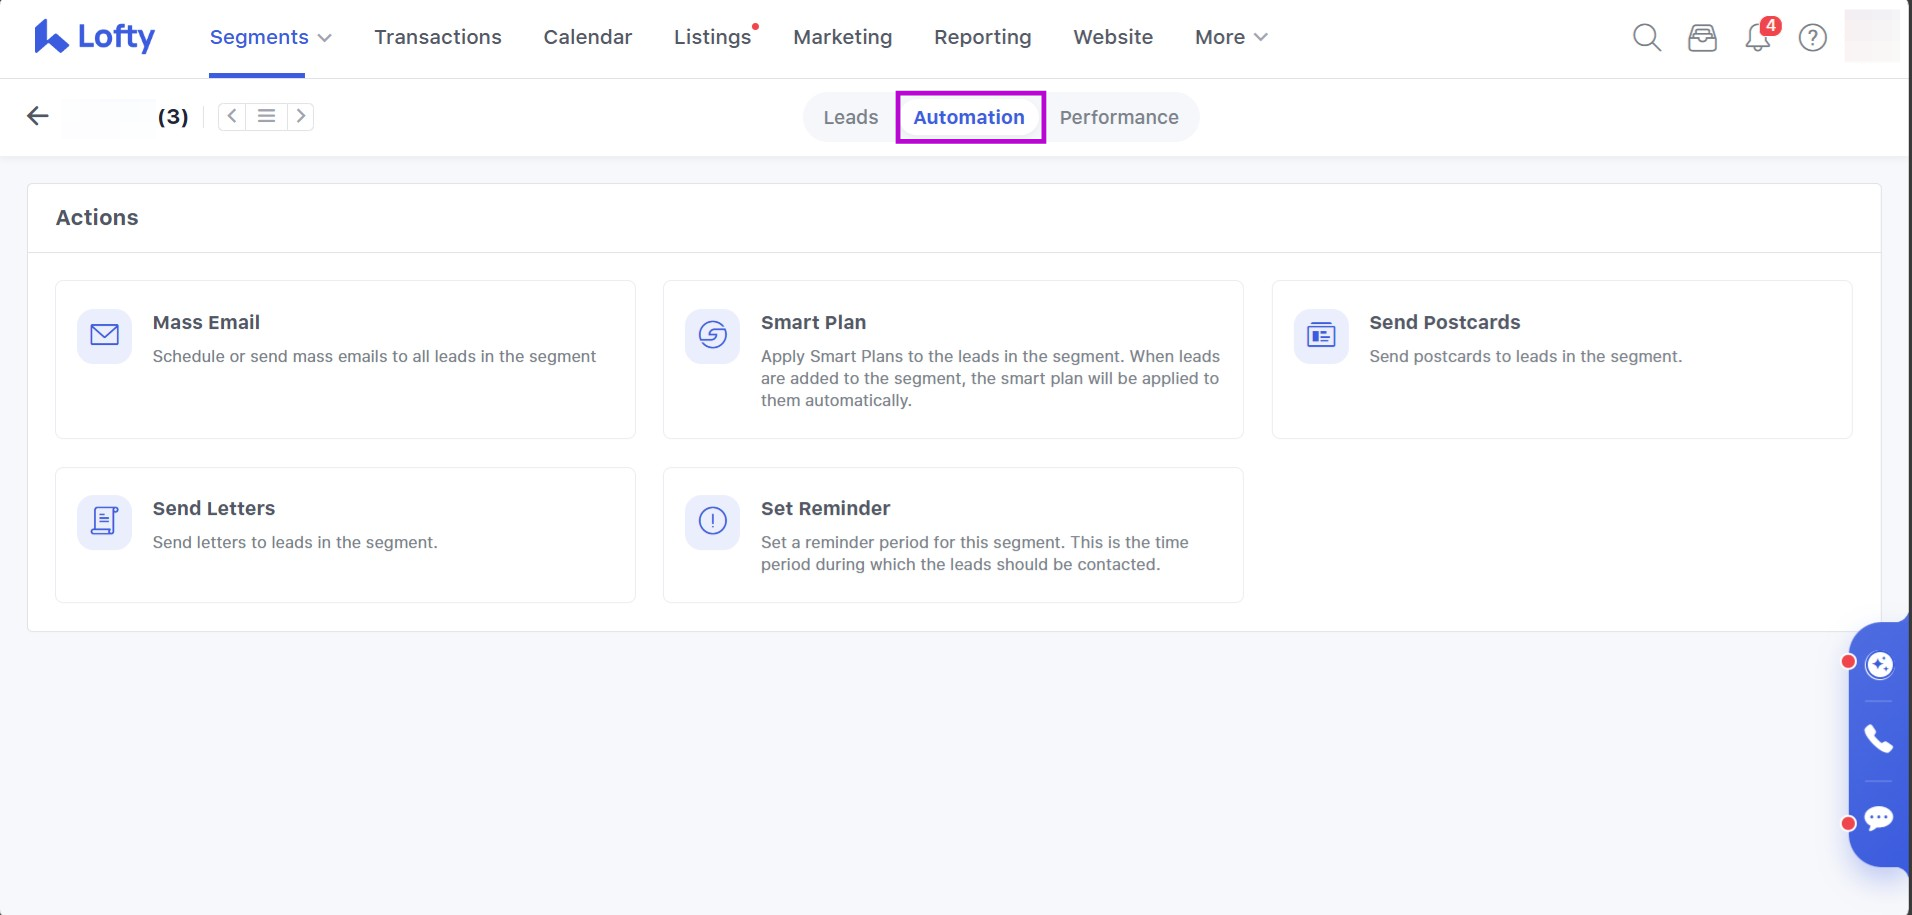This screenshot has height=915, width=1912.
Task: Open the inbox tray icon
Action: point(1702,38)
